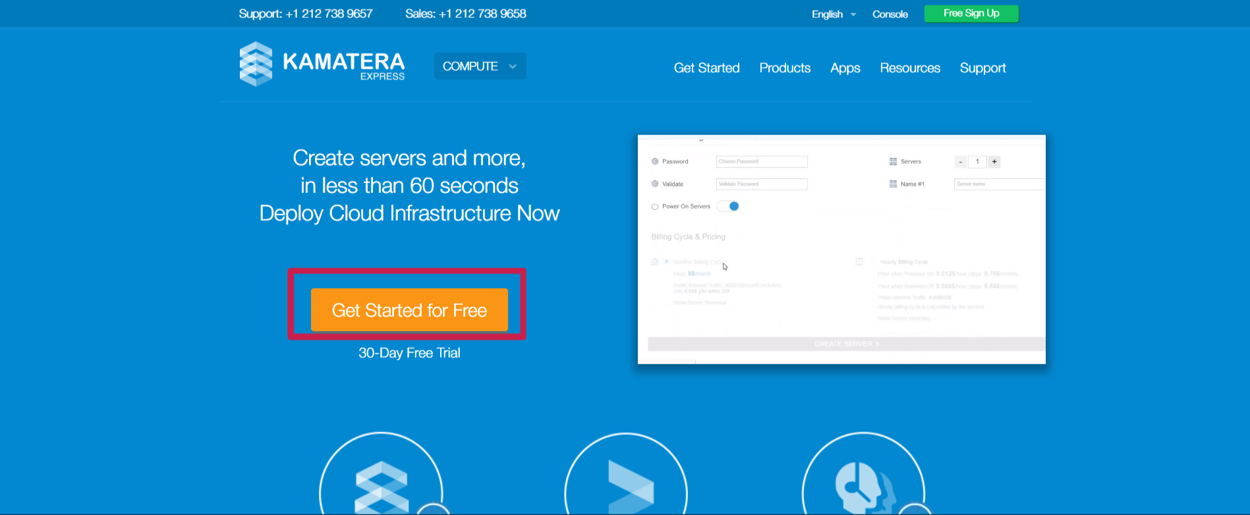Image resolution: width=1250 pixels, height=515 pixels.
Task: Decrease servers count with minus button
Action: pos(960,161)
